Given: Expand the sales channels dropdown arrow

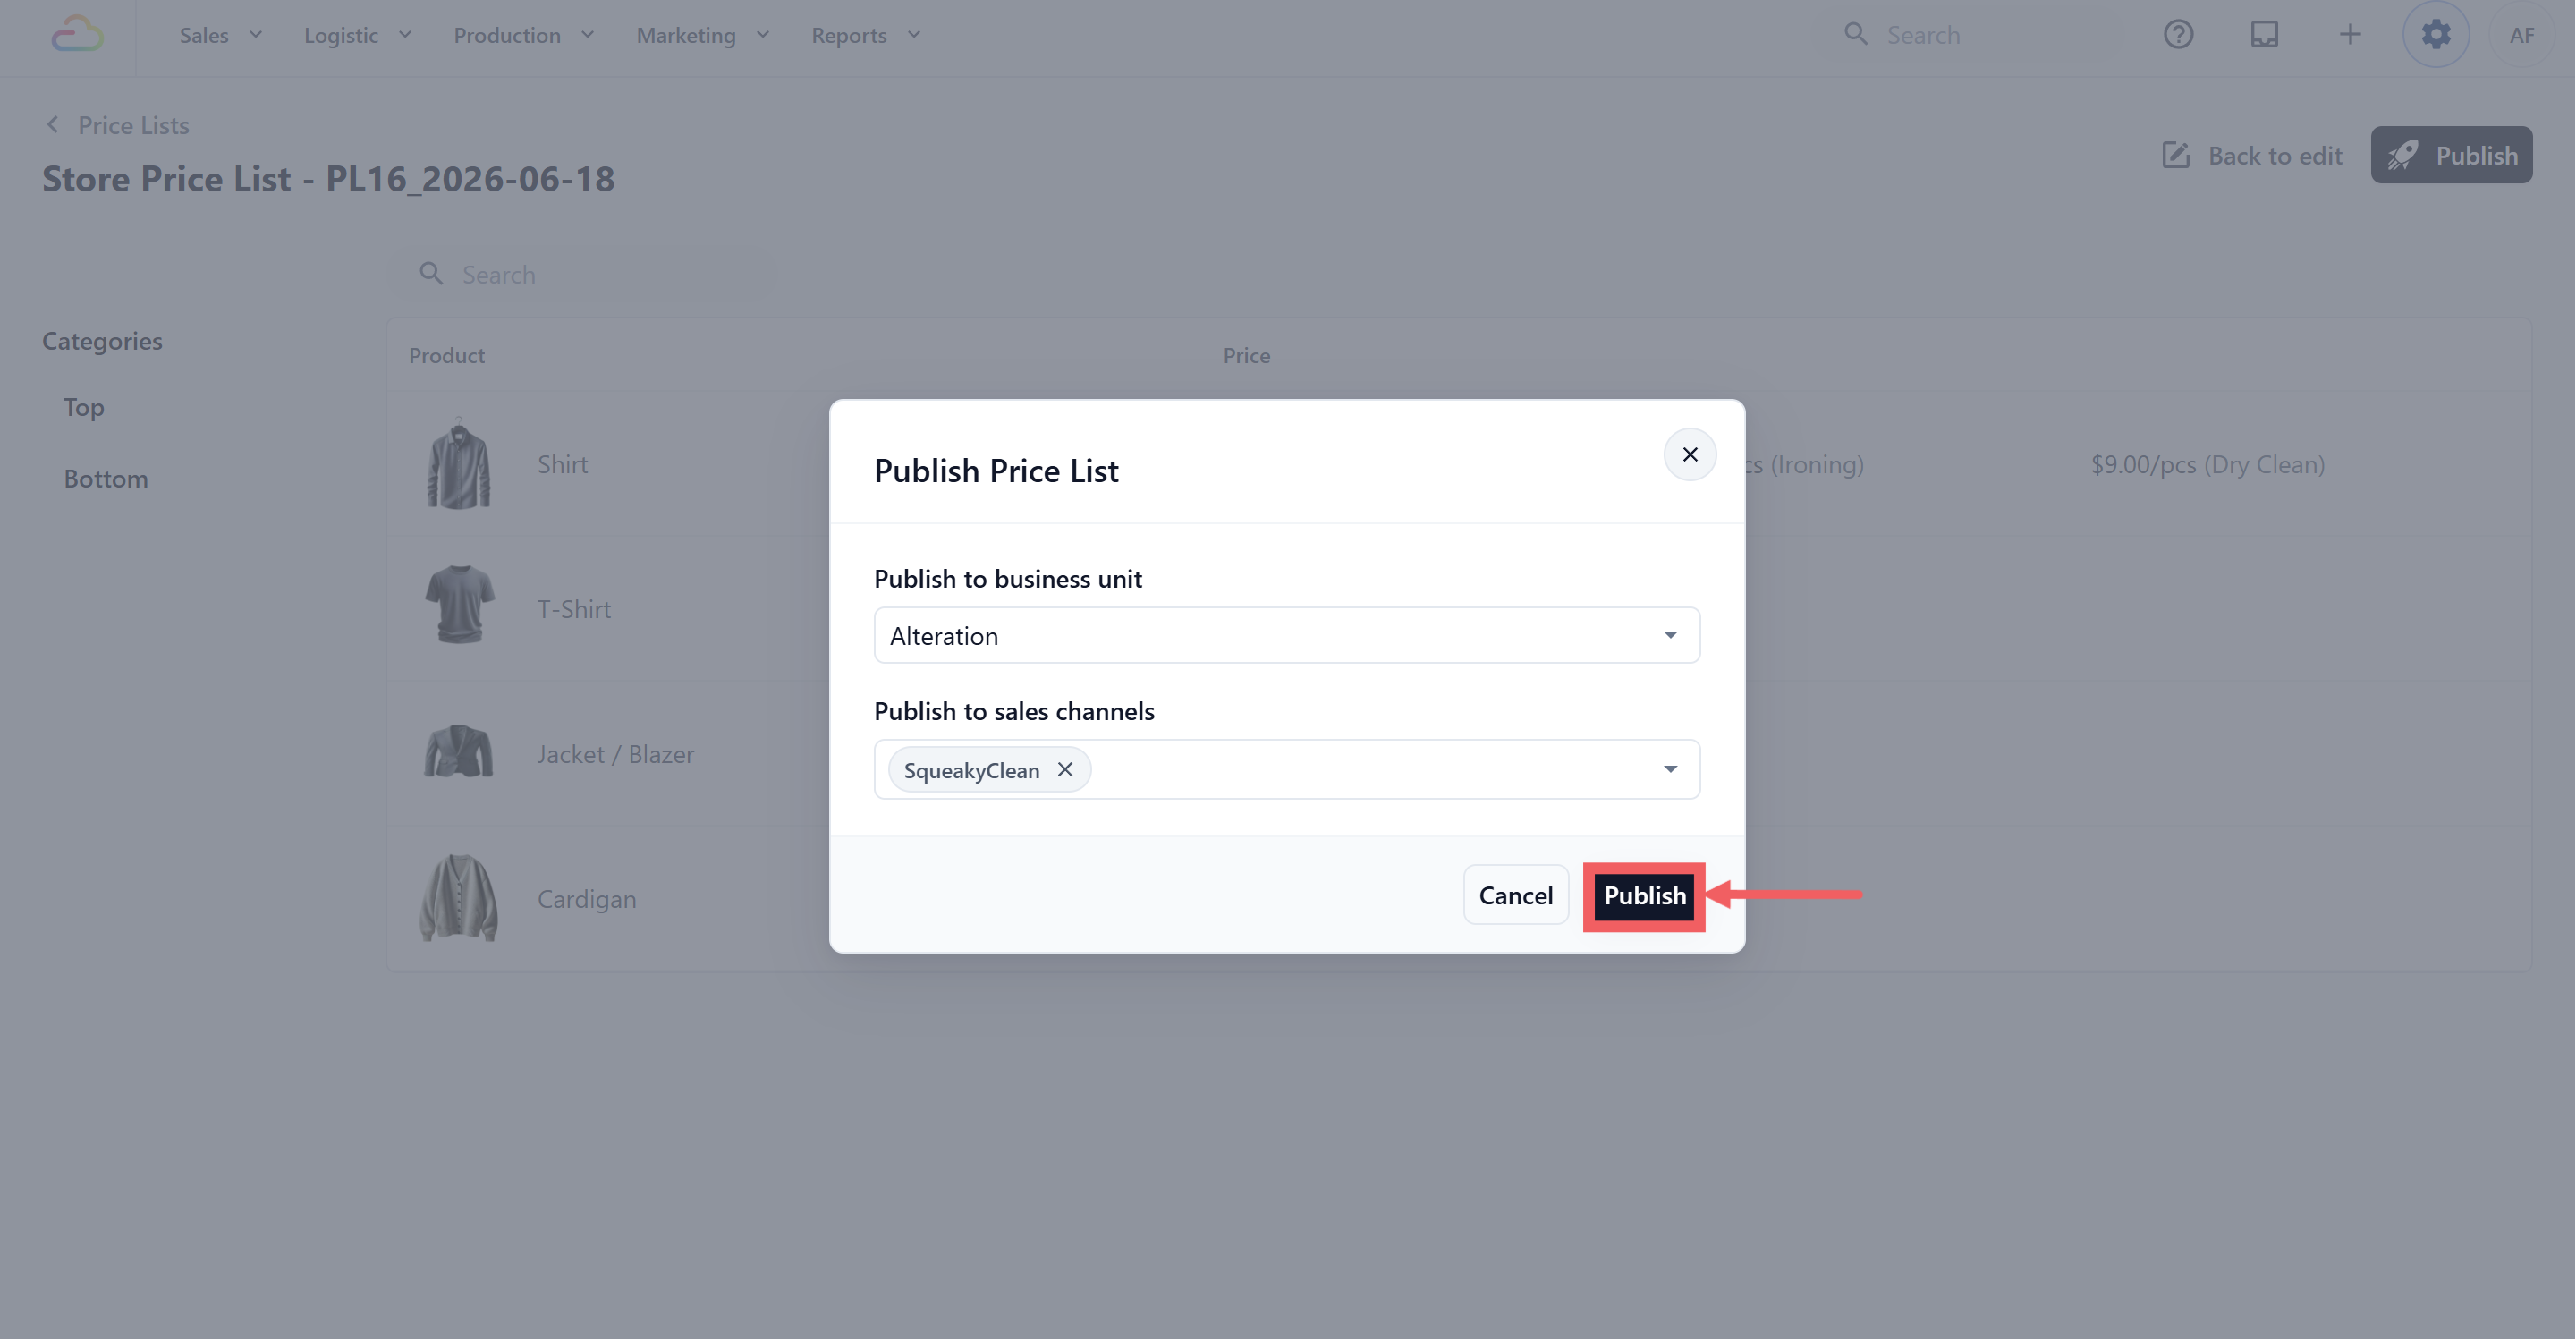Looking at the screenshot, I should pyautogui.click(x=1670, y=769).
